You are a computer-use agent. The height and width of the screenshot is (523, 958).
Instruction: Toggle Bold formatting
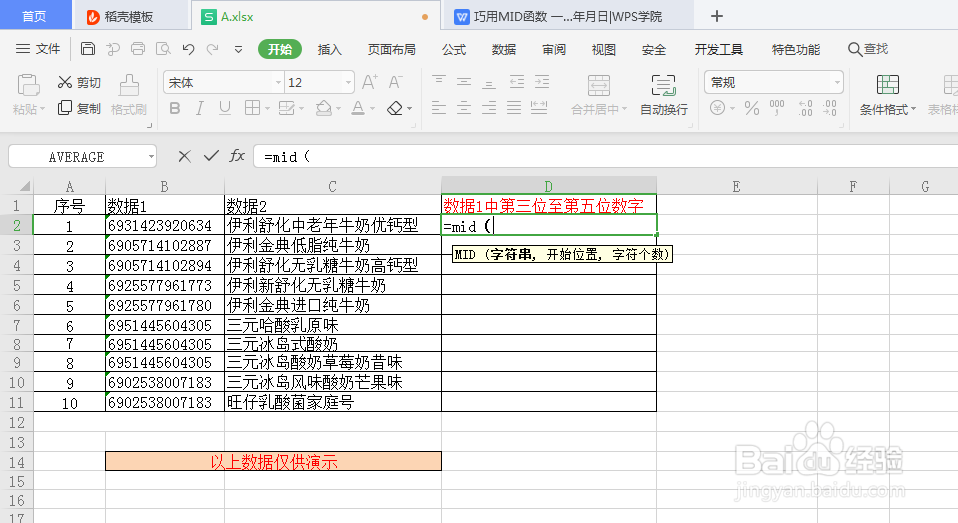(175, 108)
